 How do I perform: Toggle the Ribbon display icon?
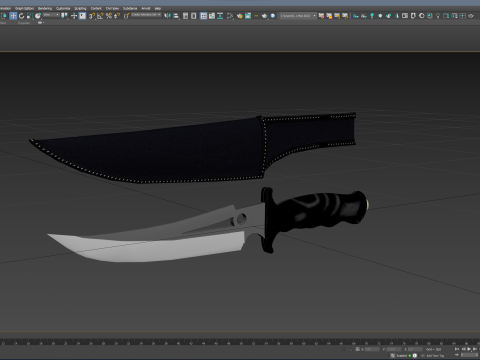pos(204,16)
